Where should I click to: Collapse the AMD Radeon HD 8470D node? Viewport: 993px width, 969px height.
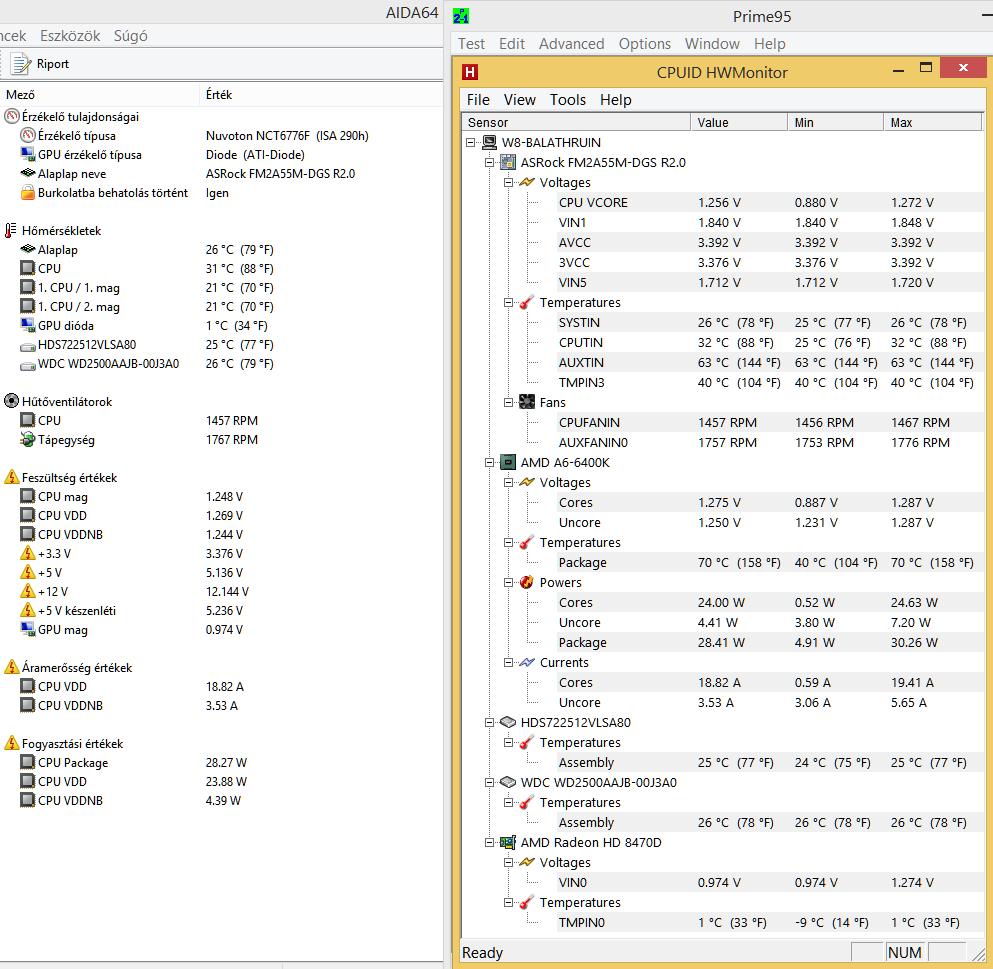(x=490, y=842)
